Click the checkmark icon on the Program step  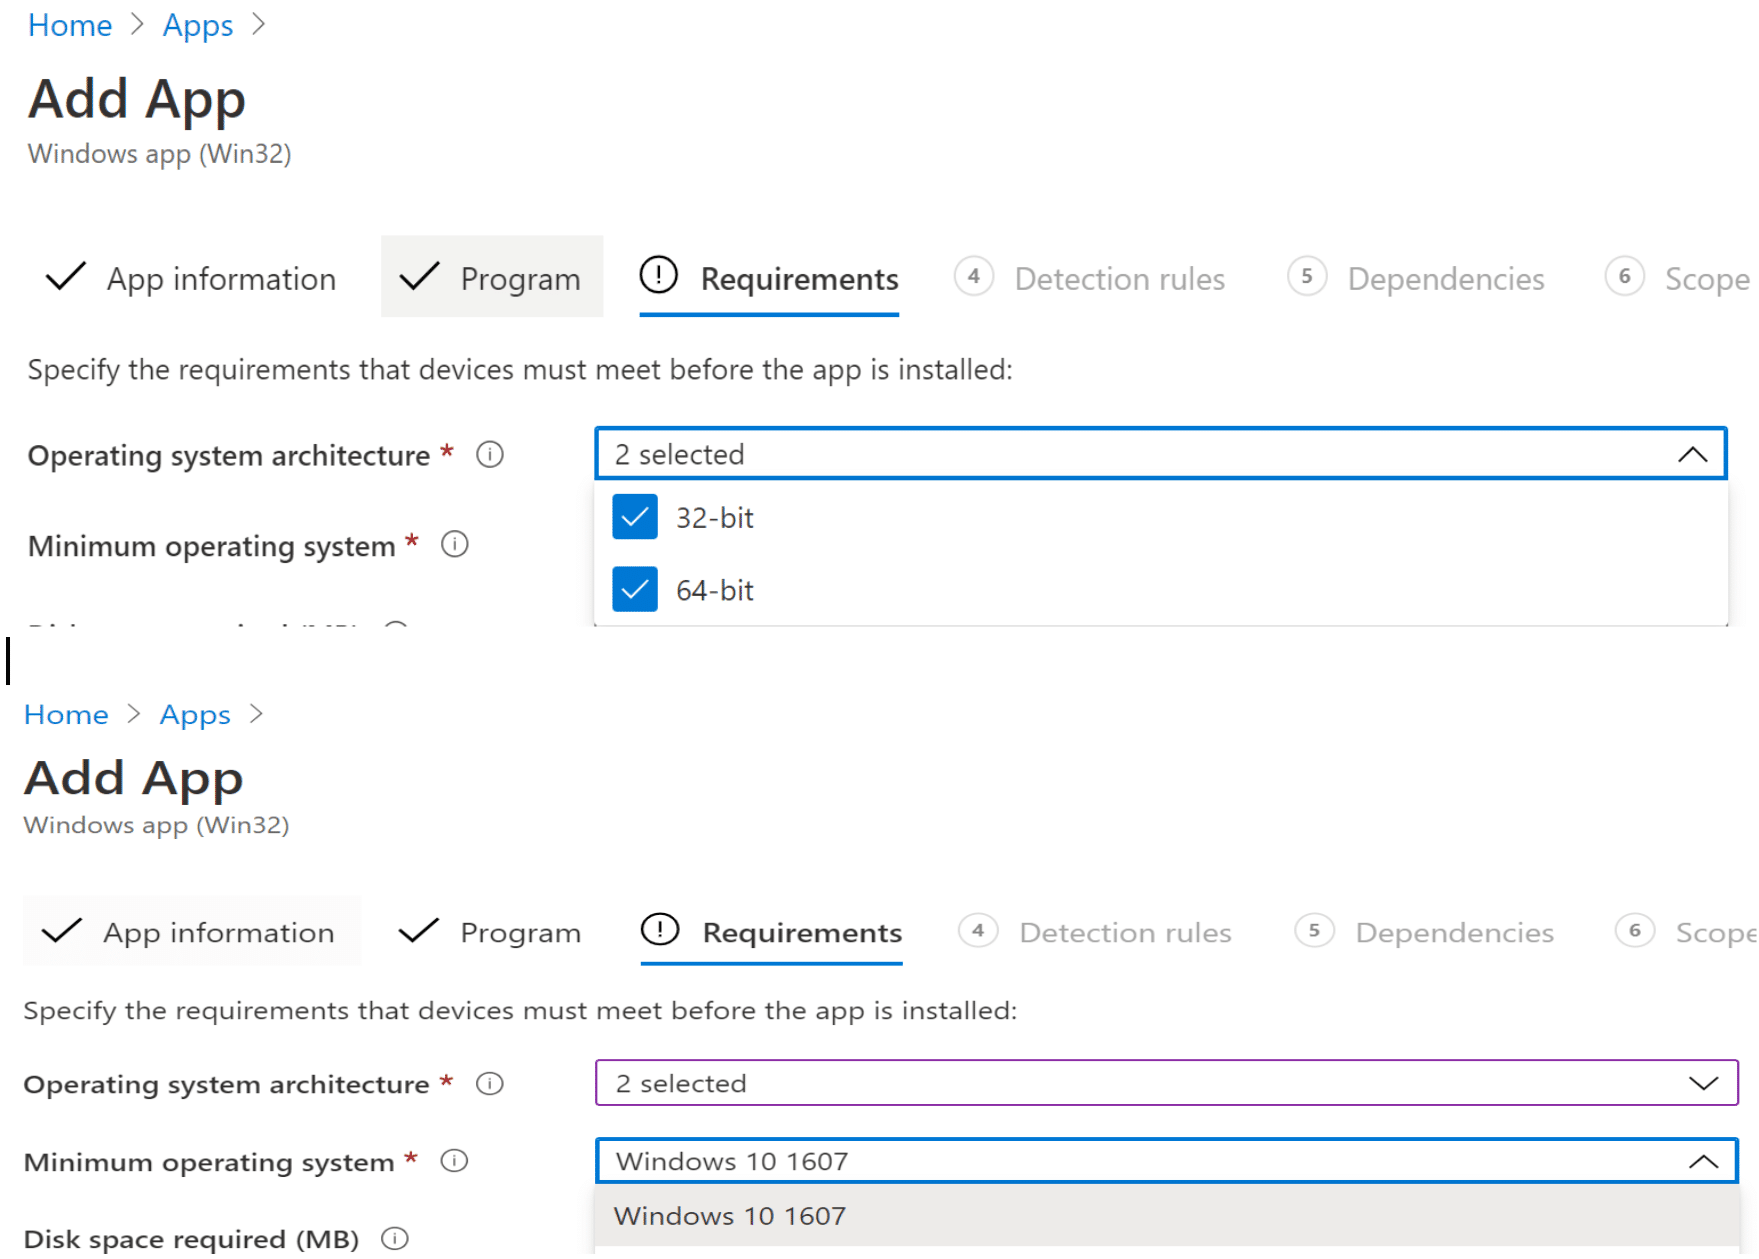[419, 277]
